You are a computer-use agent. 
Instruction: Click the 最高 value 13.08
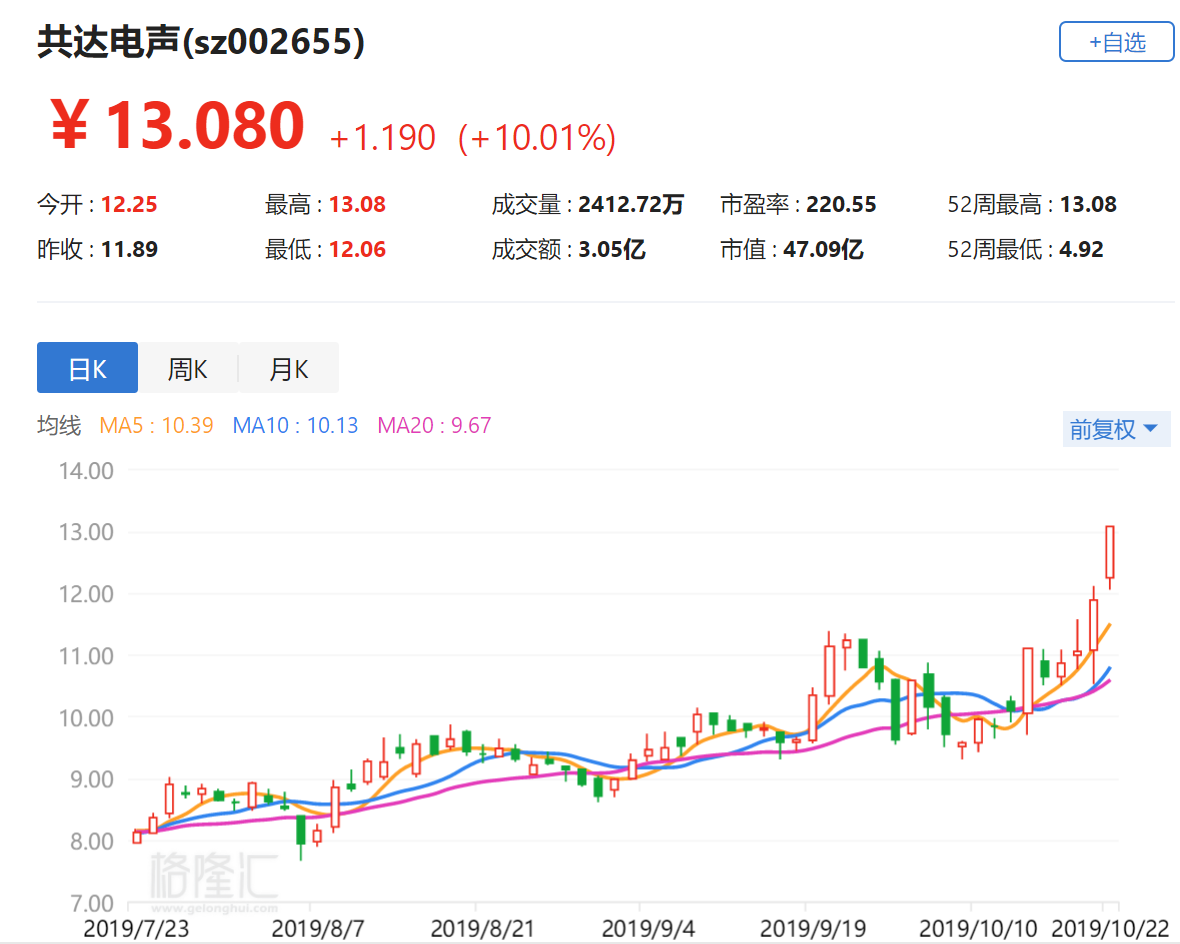[x=357, y=204]
